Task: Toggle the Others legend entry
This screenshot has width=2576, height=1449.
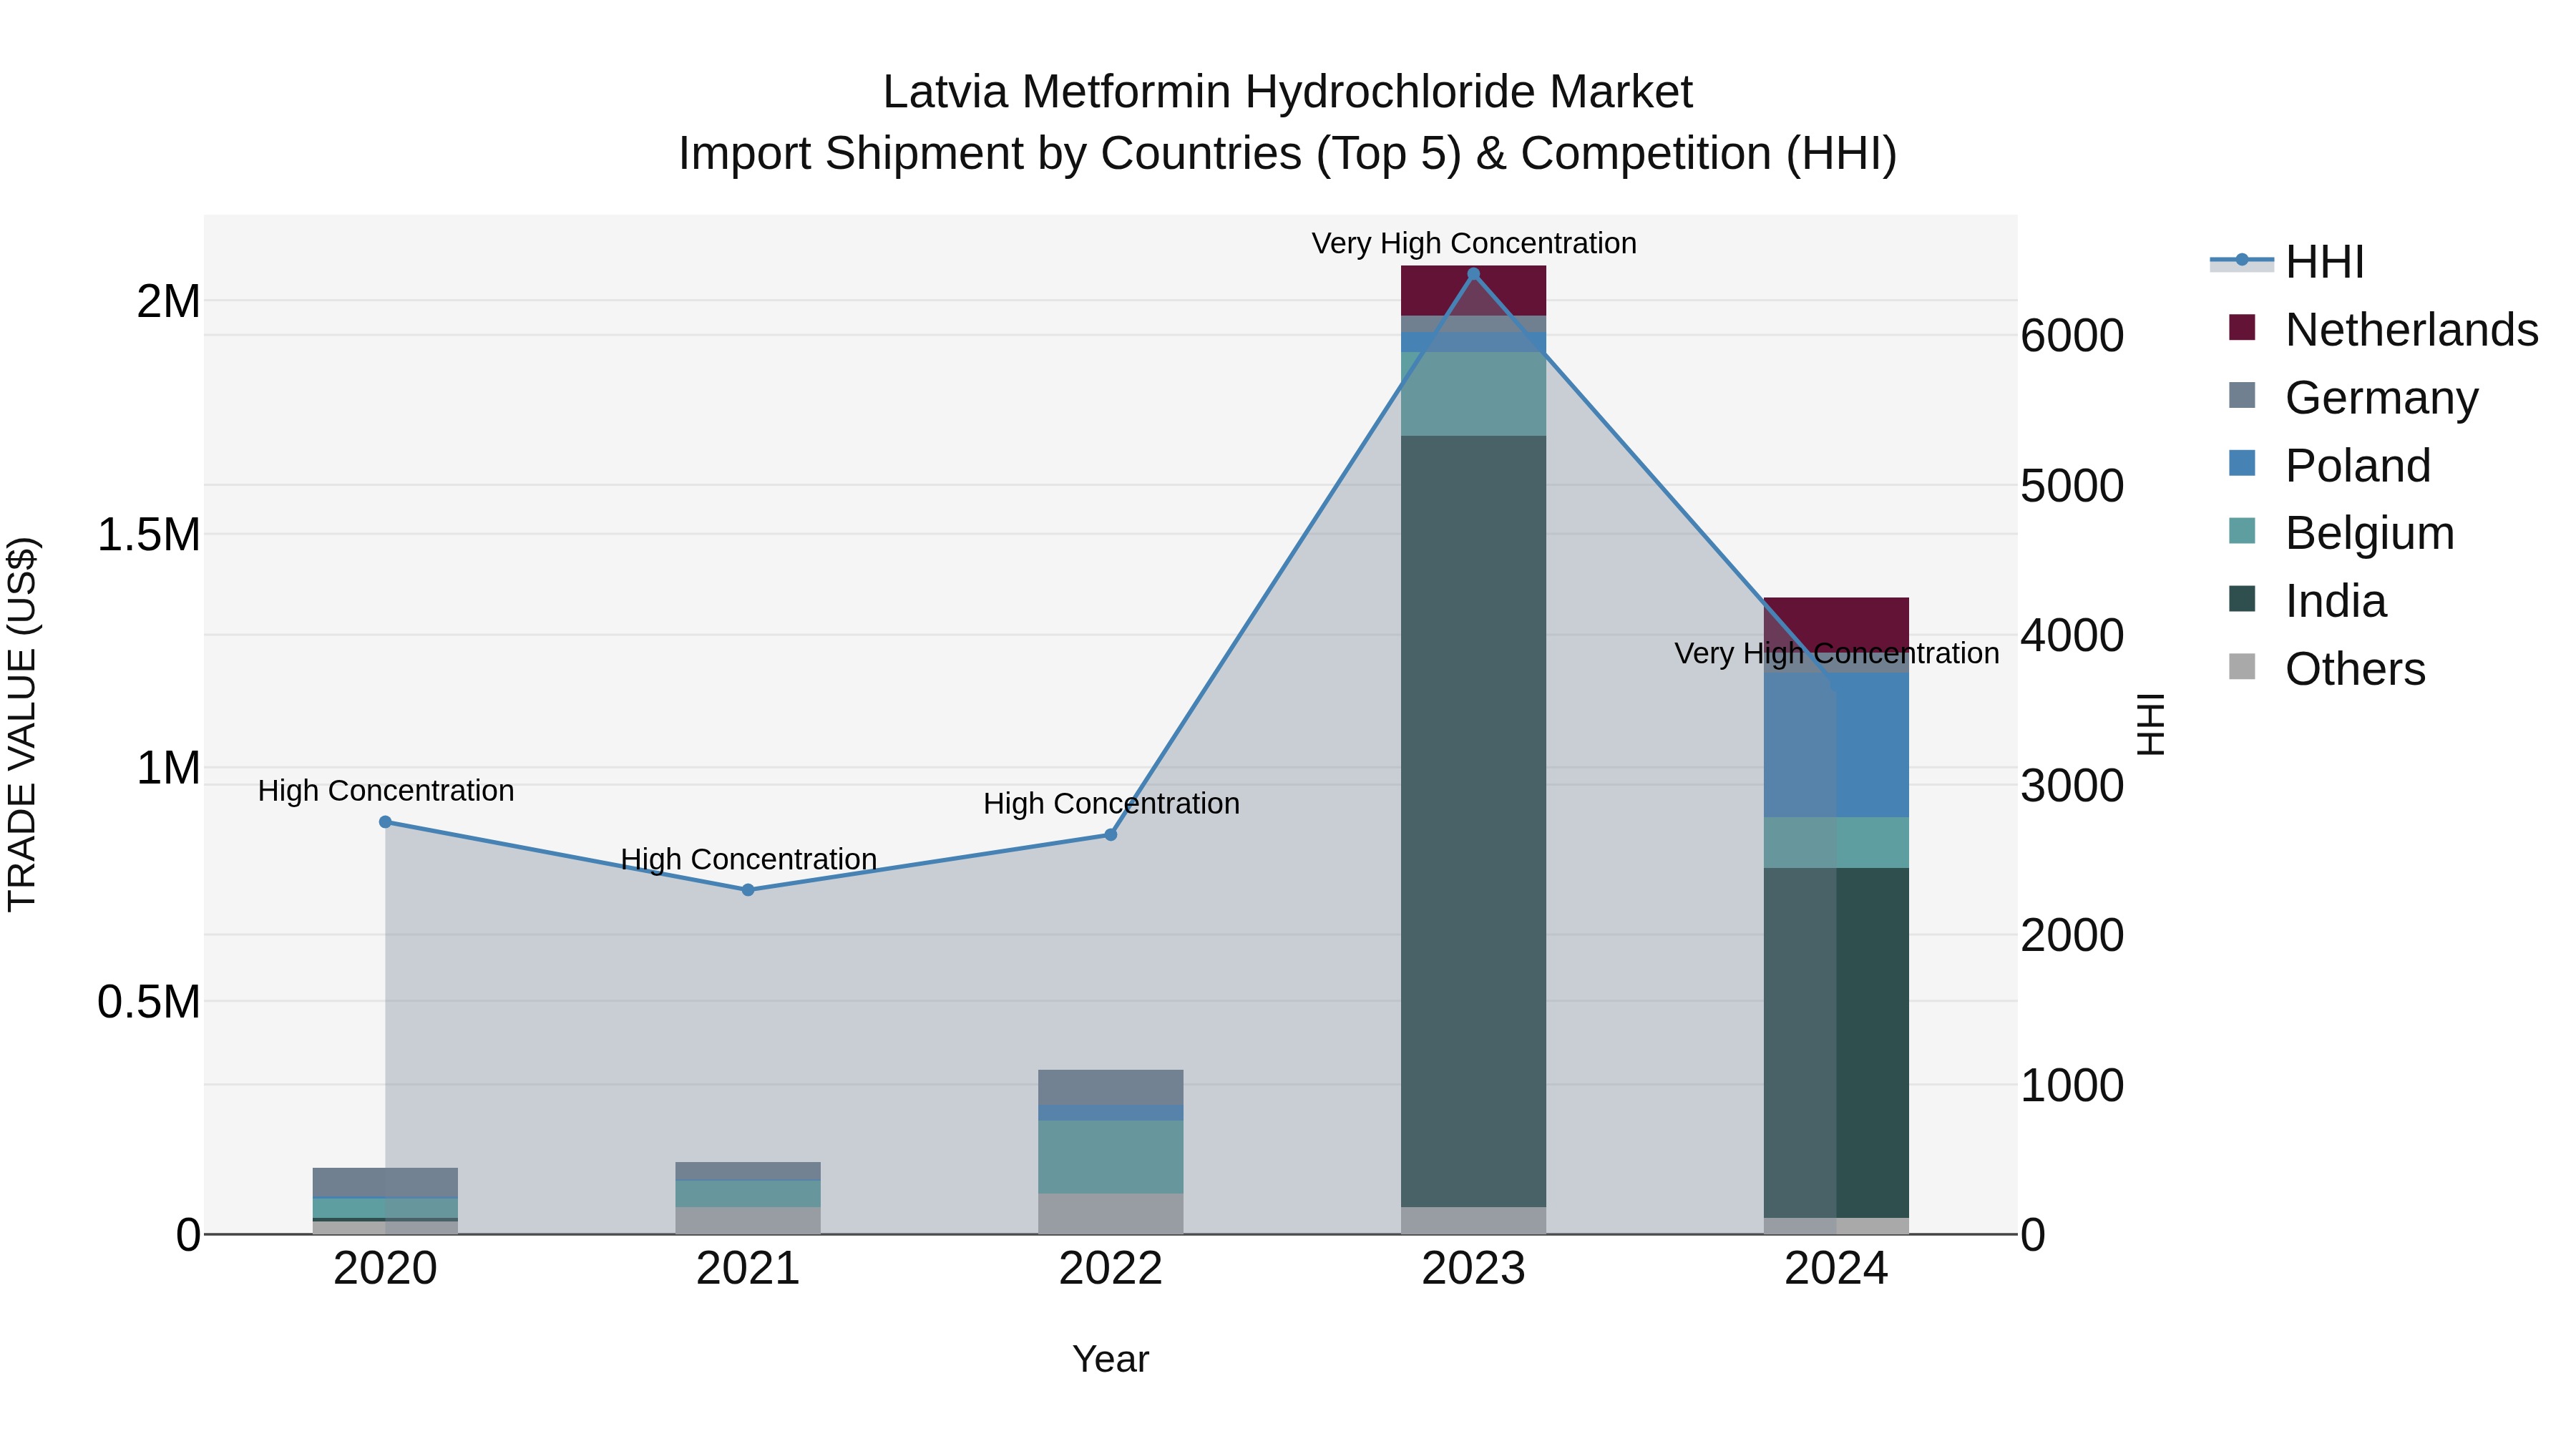Action: [x=2327, y=669]
